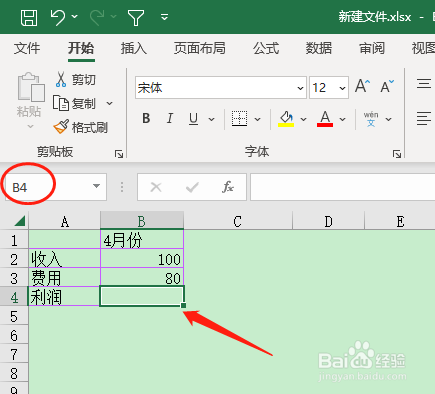Expand the 粘贴 paste options arrow
Screen dimensions: 435x394
[x=30, y=126]
